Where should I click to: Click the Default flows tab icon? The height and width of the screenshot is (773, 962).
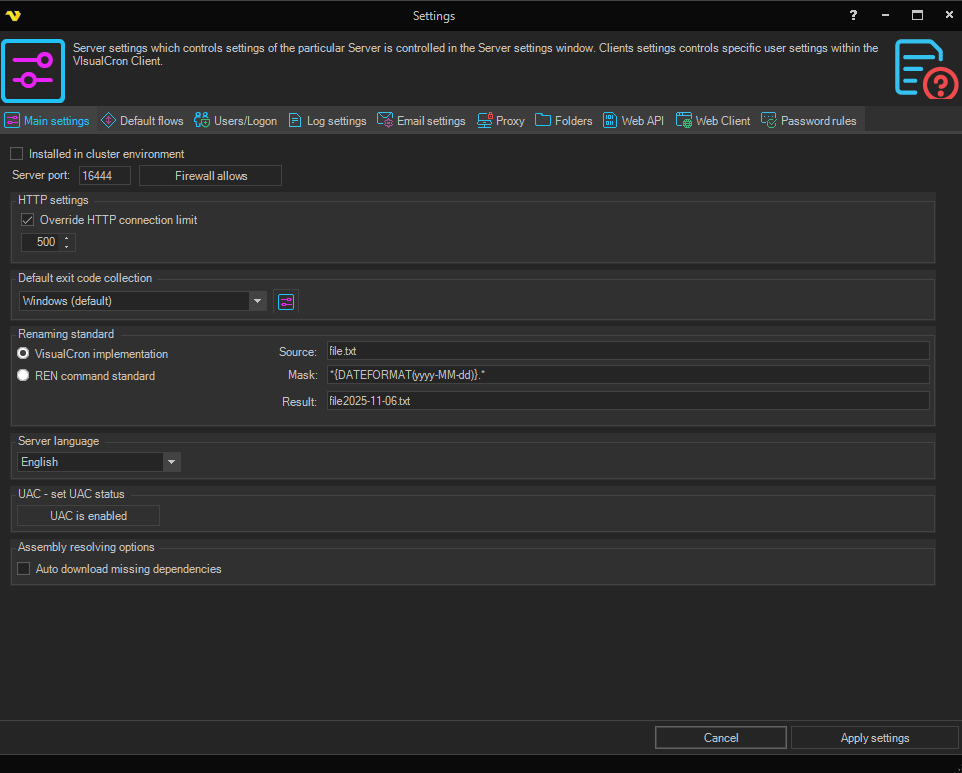(108, 121)
